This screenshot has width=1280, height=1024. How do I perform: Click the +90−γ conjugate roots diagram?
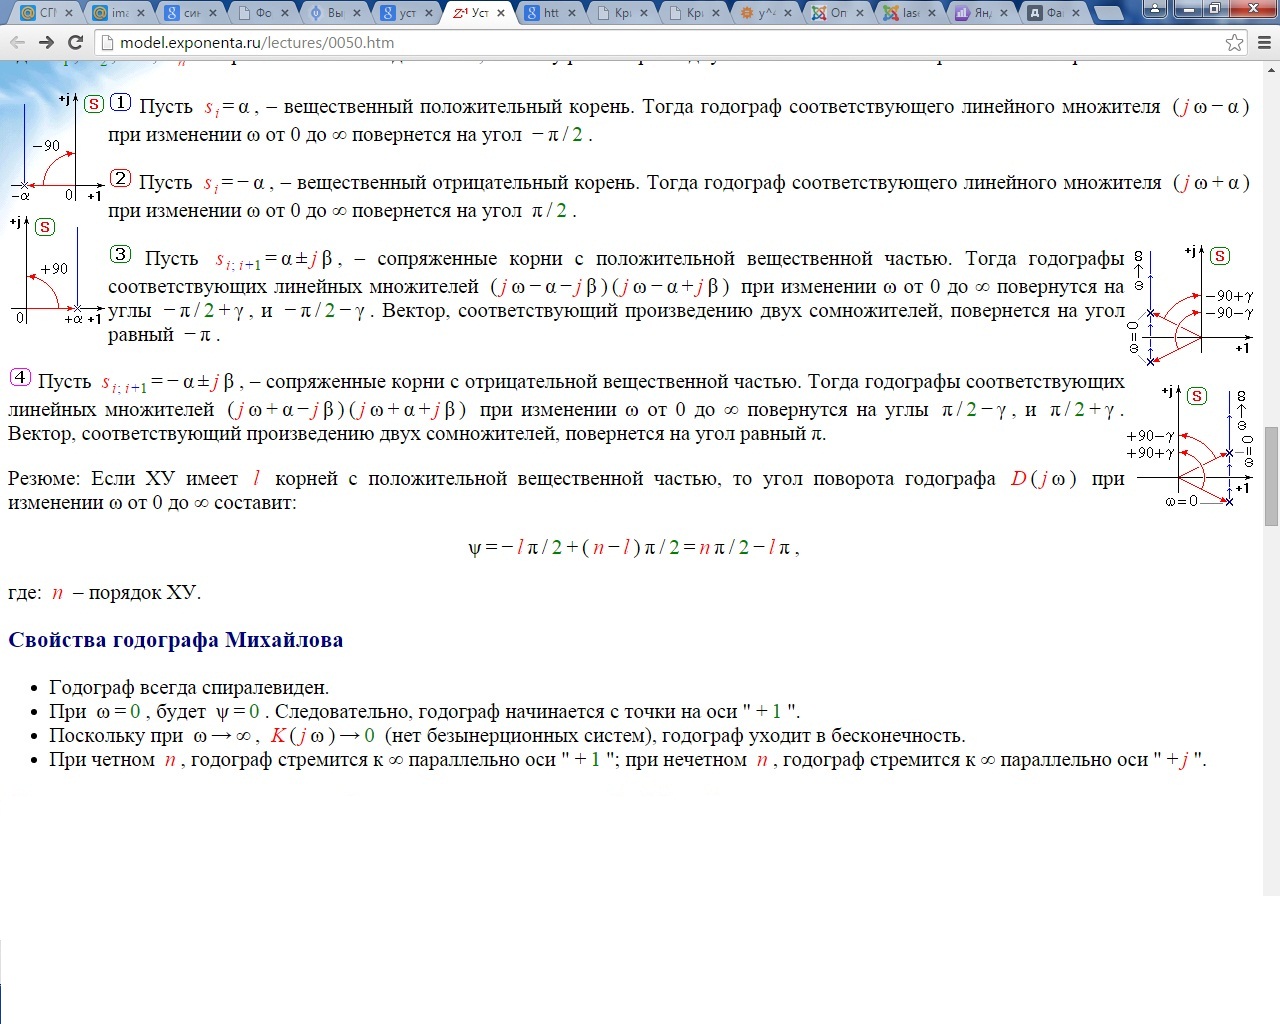click(1190, 446)
